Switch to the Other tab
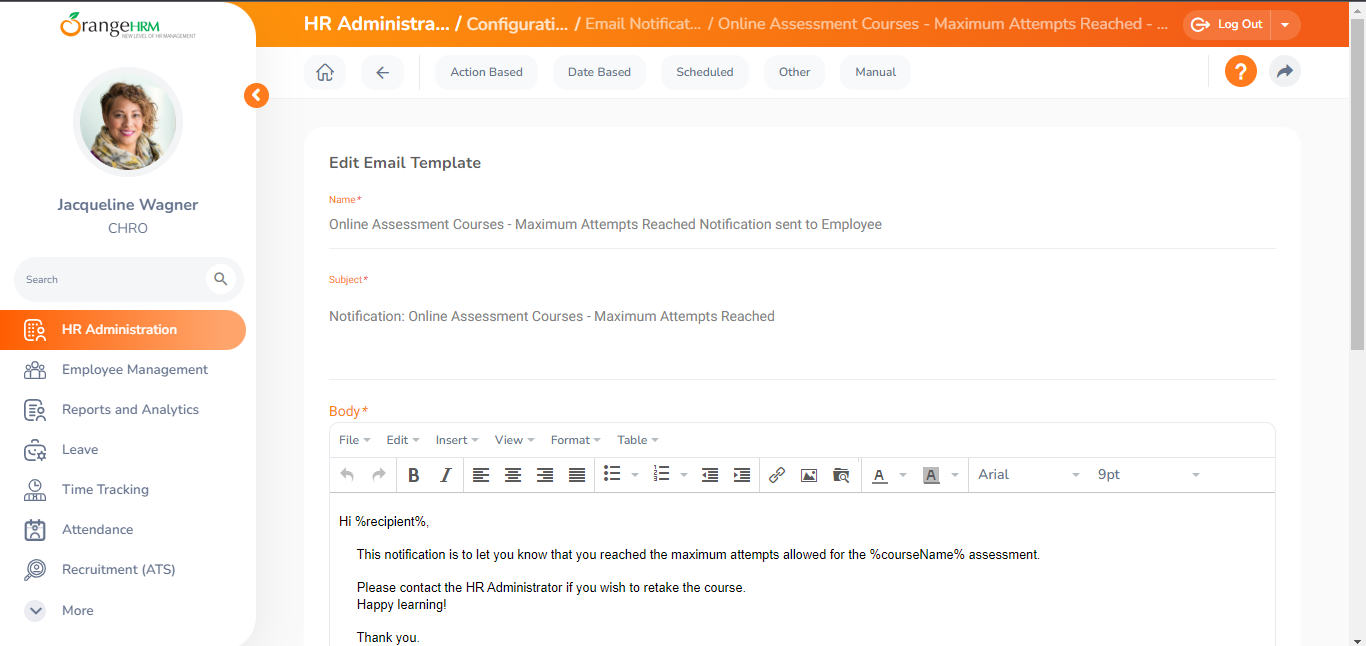 795,72
